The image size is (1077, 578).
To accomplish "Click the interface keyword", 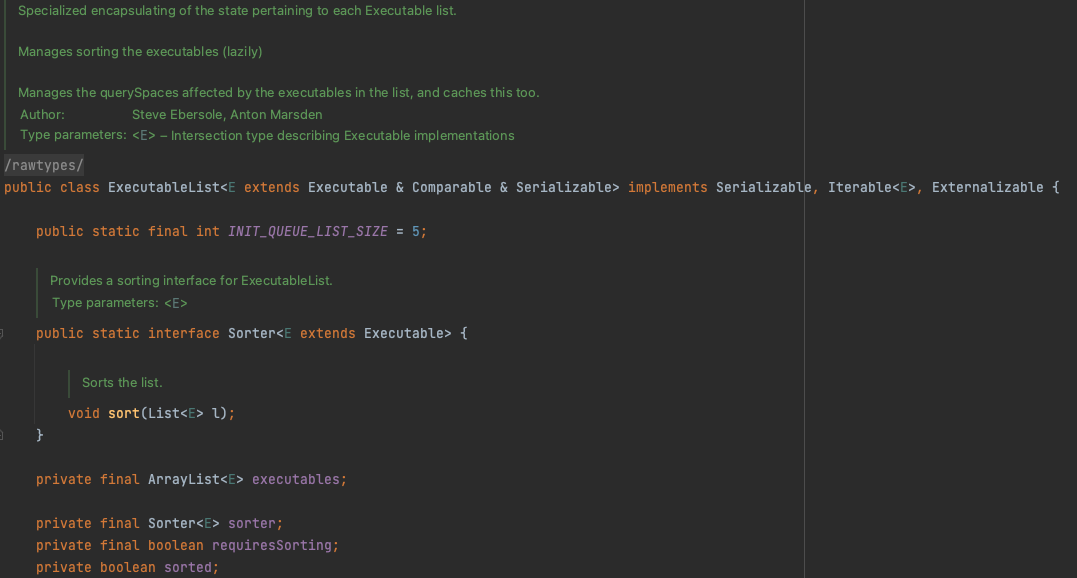I will [x=183, y=334].
